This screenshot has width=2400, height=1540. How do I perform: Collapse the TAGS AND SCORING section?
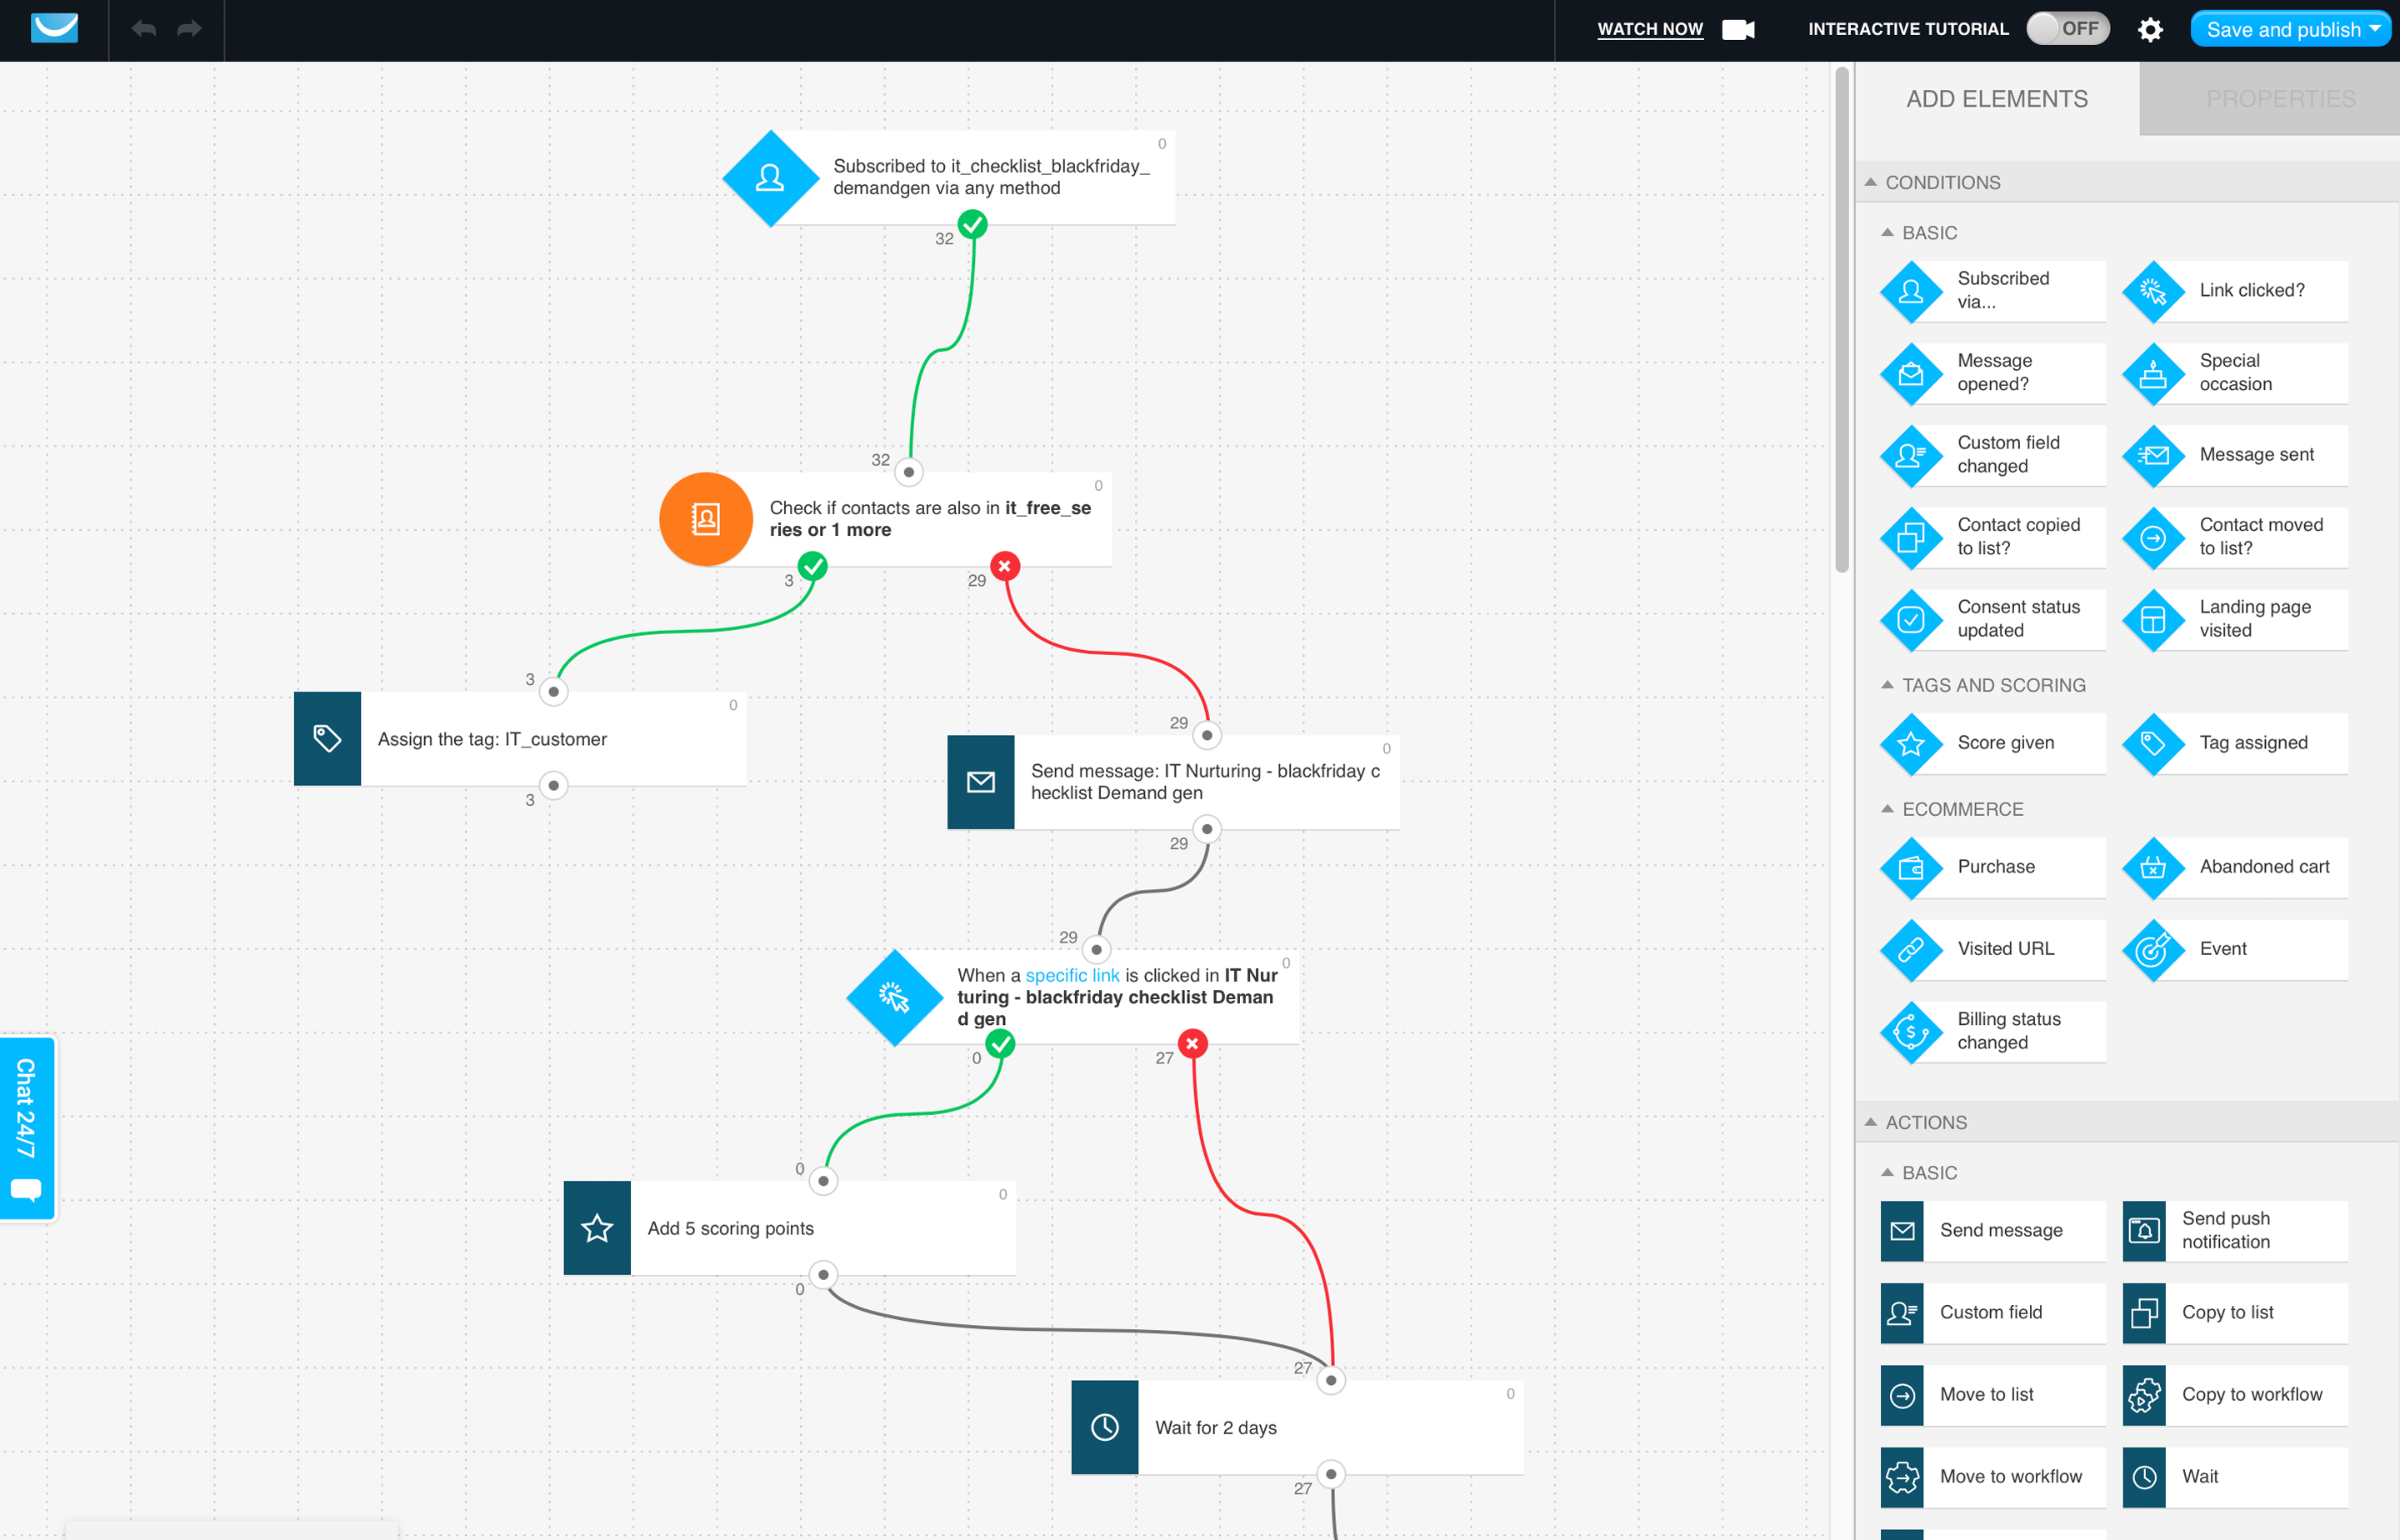tap(1886, 684)
